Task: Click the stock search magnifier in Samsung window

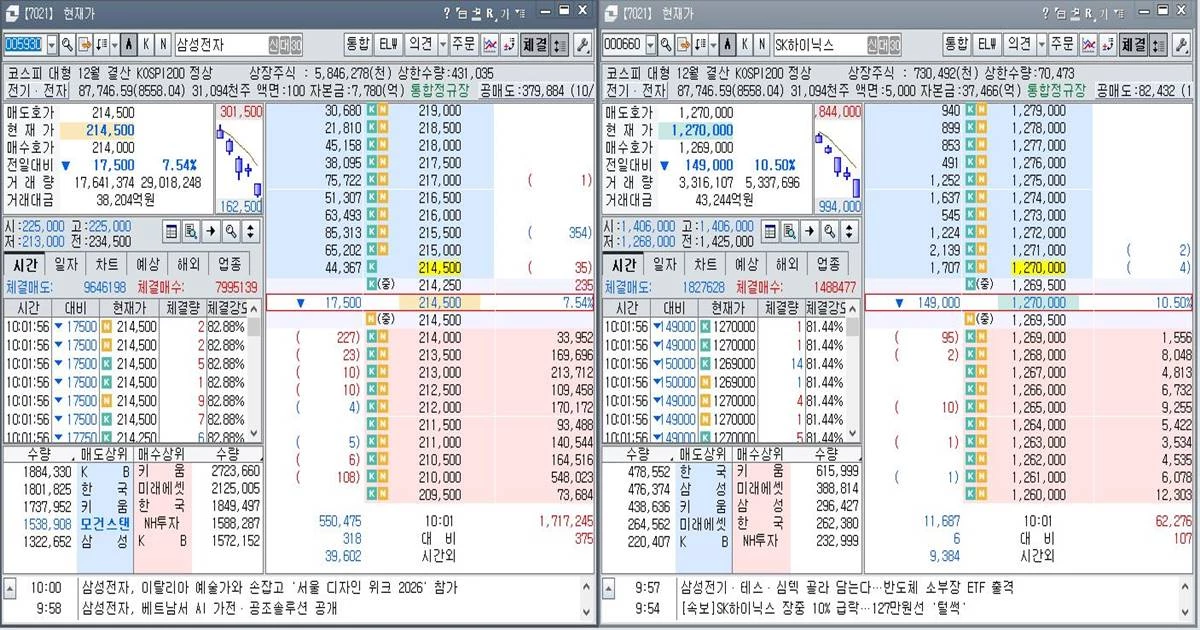Action: click(66, 45)
